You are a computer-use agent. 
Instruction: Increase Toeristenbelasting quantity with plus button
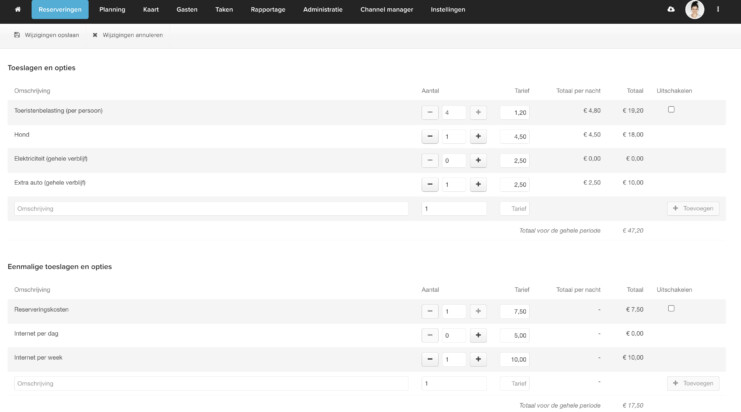pyautogui.click(x=478, y=112)
